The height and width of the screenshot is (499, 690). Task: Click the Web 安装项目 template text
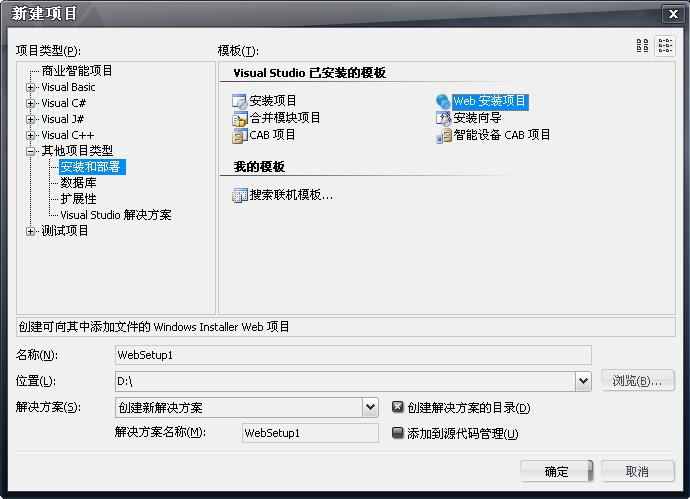coord(490,101)
